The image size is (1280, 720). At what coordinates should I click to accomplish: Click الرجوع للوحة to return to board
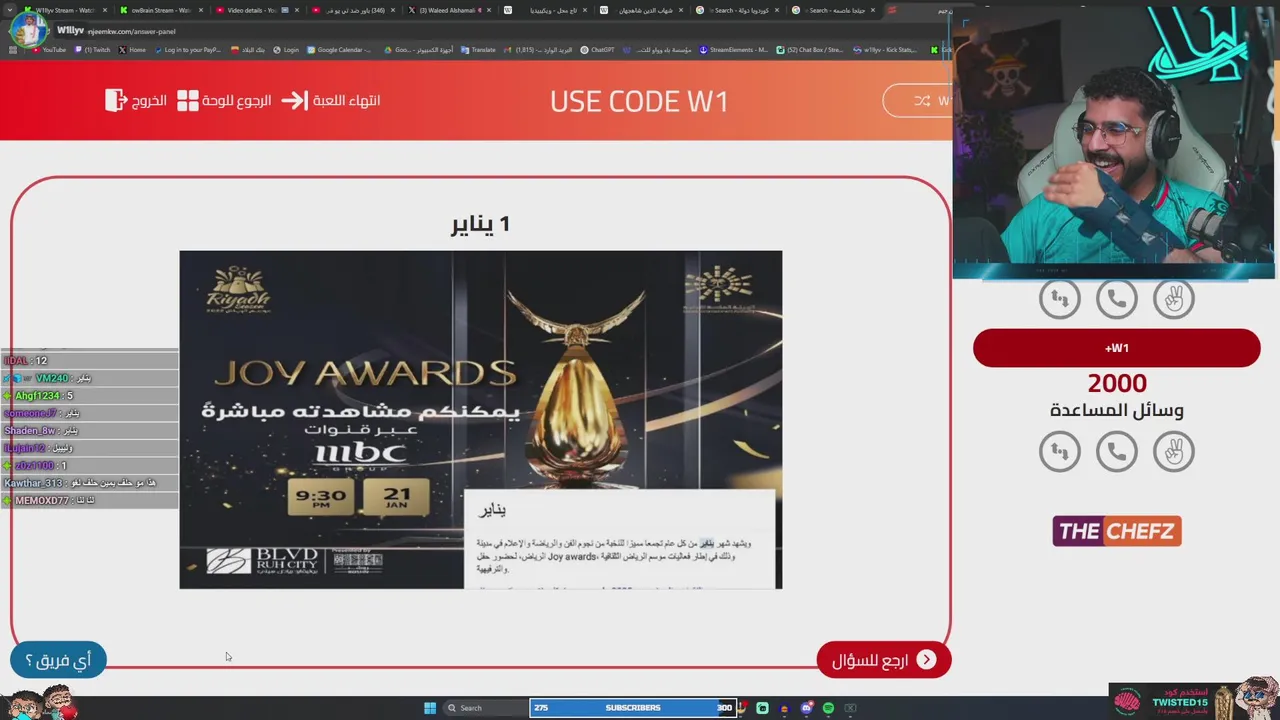pyautogui.click(x=224, y=100)
